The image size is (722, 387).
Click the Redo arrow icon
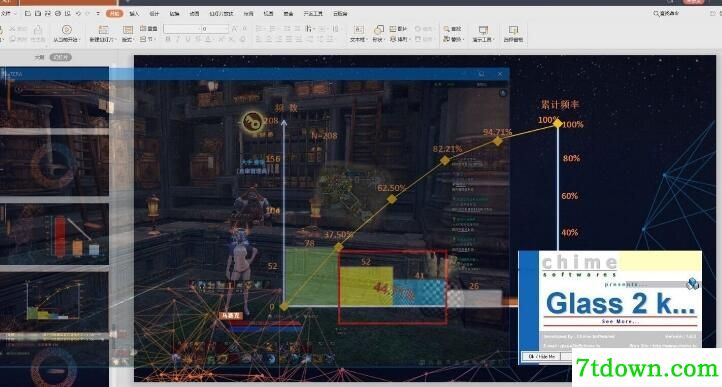tap(88, 14)
